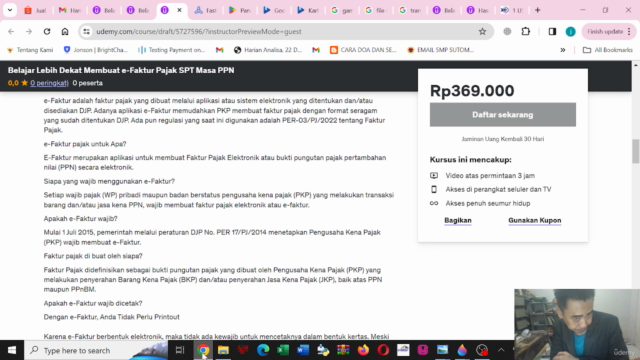Open the tab search dropdown arrow
Image resolution: width=640 pixels, height=360 pixels.
(x=10, y=10)
